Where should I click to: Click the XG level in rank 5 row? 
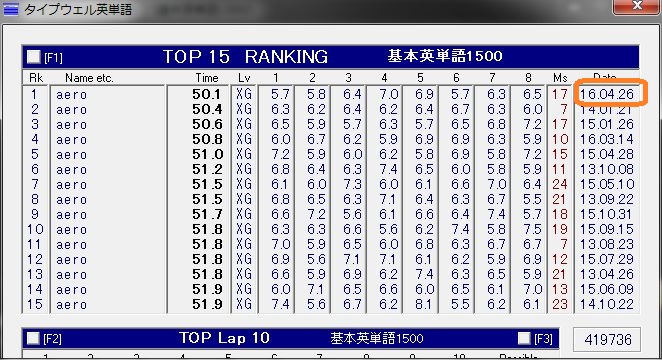click(x=244, y=154)
